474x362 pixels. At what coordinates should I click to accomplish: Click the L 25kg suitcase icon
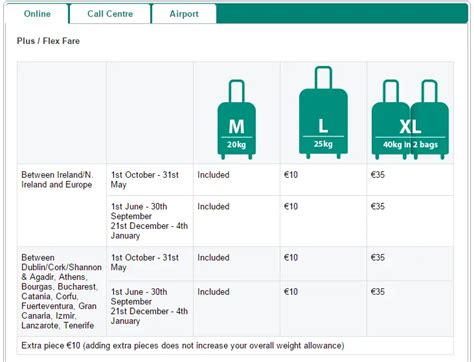323,113
